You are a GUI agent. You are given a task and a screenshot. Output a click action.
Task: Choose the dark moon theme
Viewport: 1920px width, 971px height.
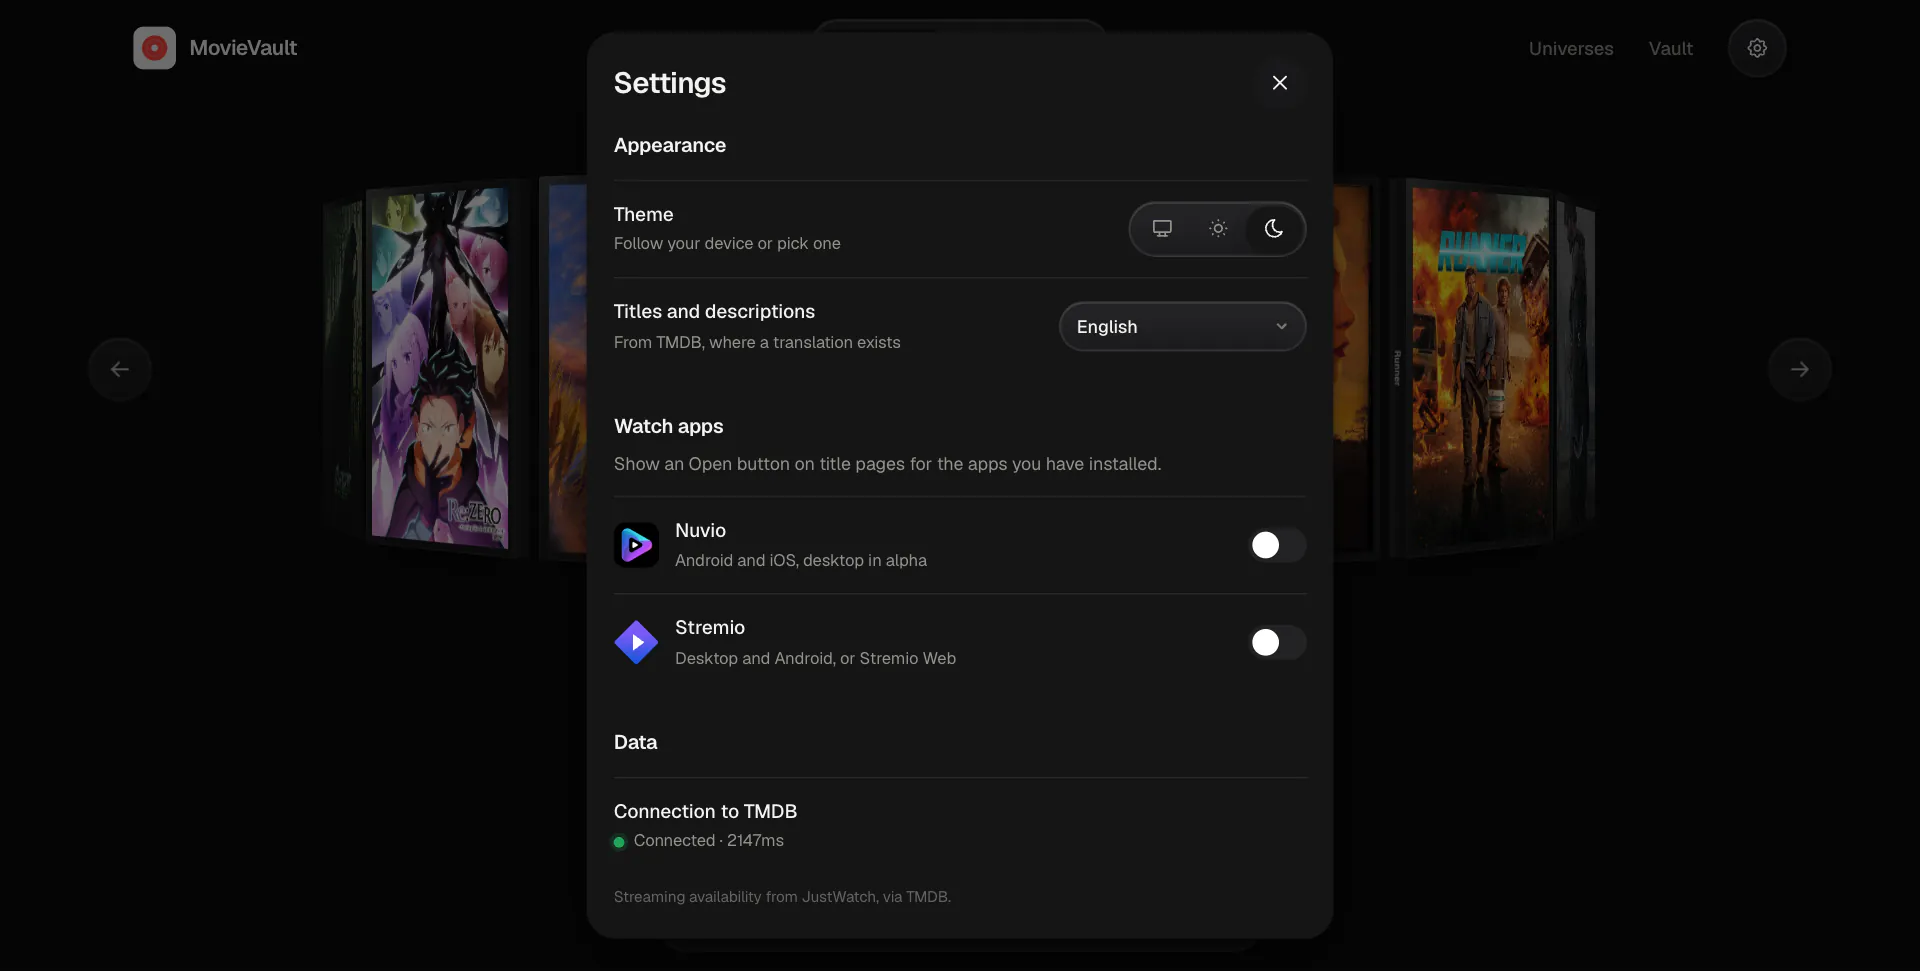tap(1273, 229)
